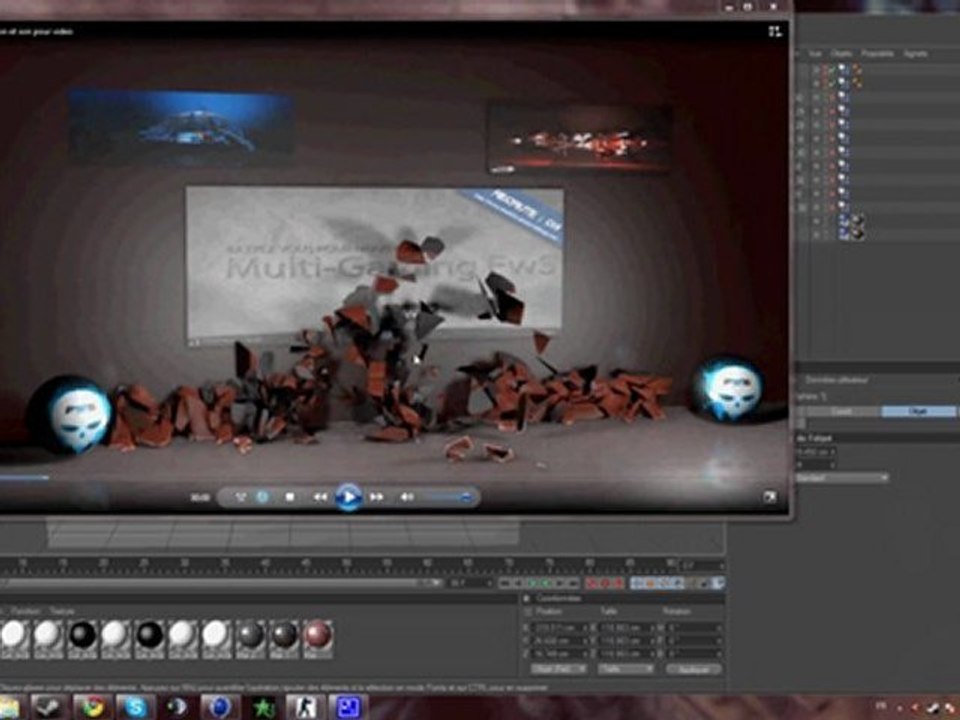Click the C4D timeline range slider bar
The width and height of the screenshot is (960, 720).
pyautogui.click(x=220, y=583)
